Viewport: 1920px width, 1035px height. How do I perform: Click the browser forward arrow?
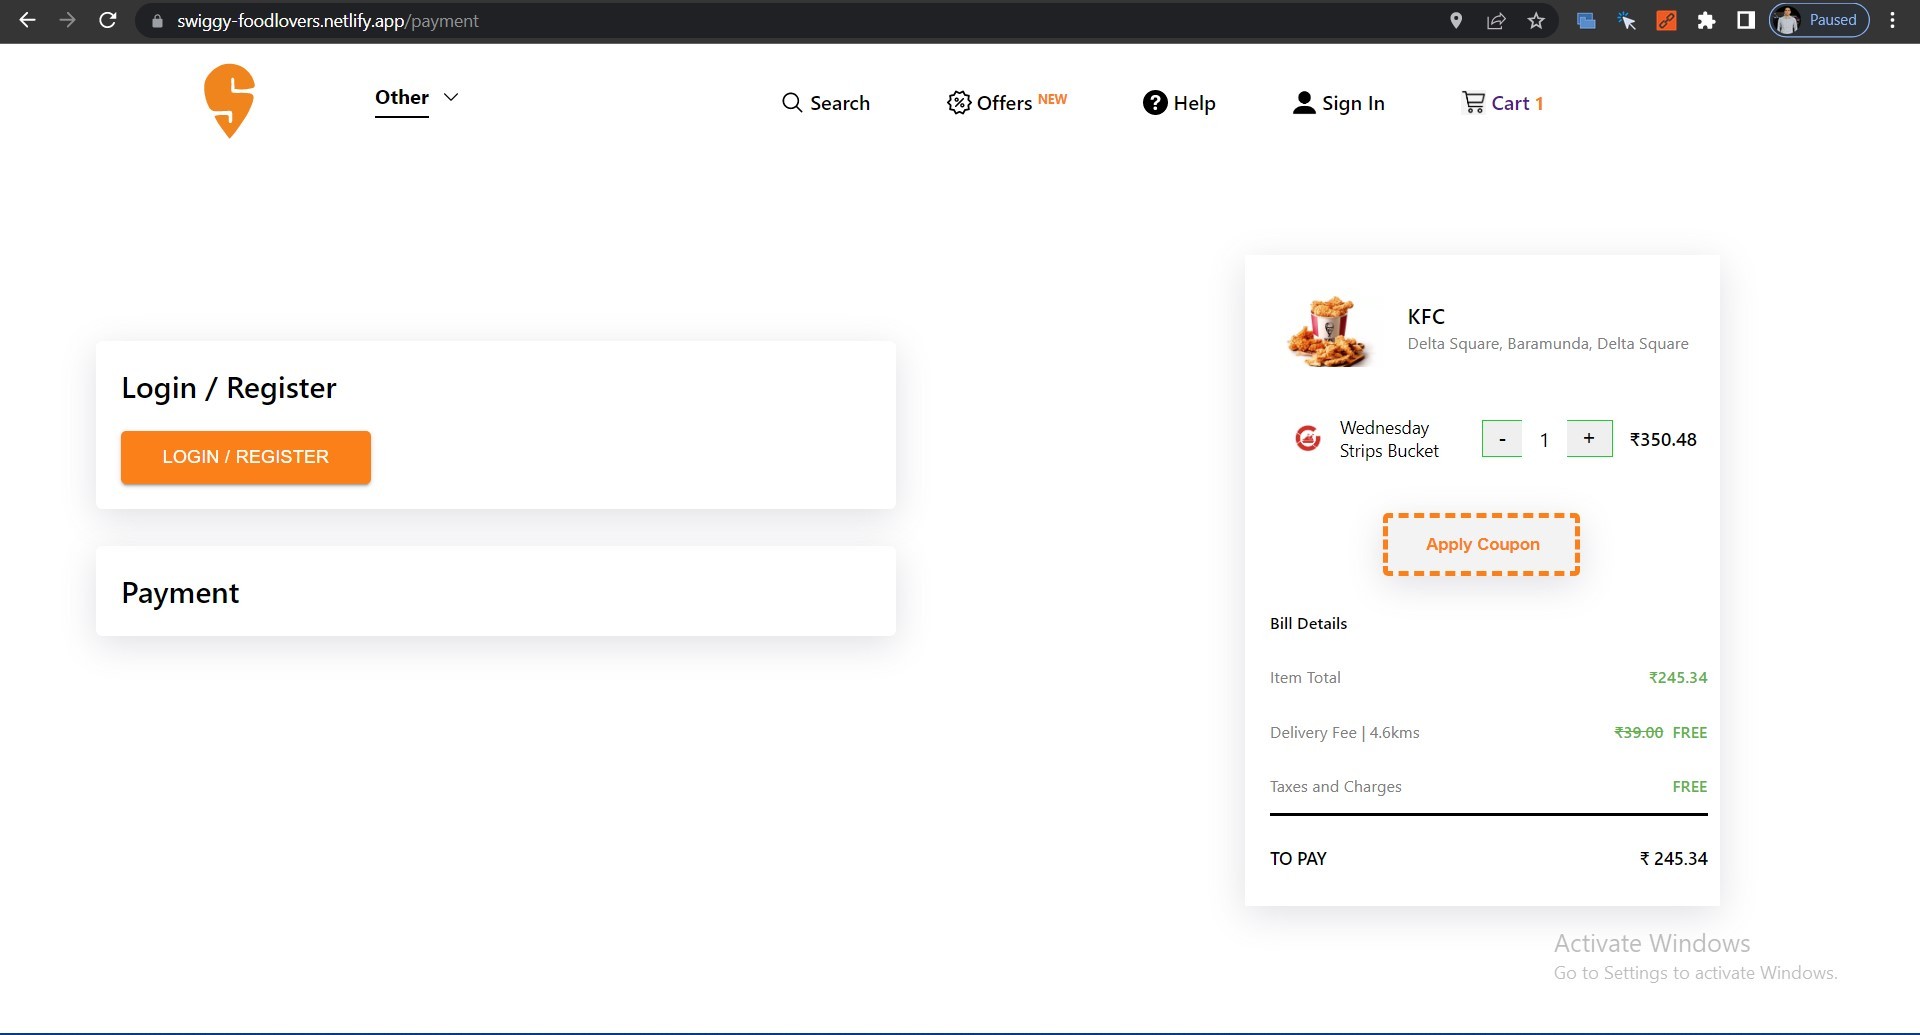pos(67,20)
